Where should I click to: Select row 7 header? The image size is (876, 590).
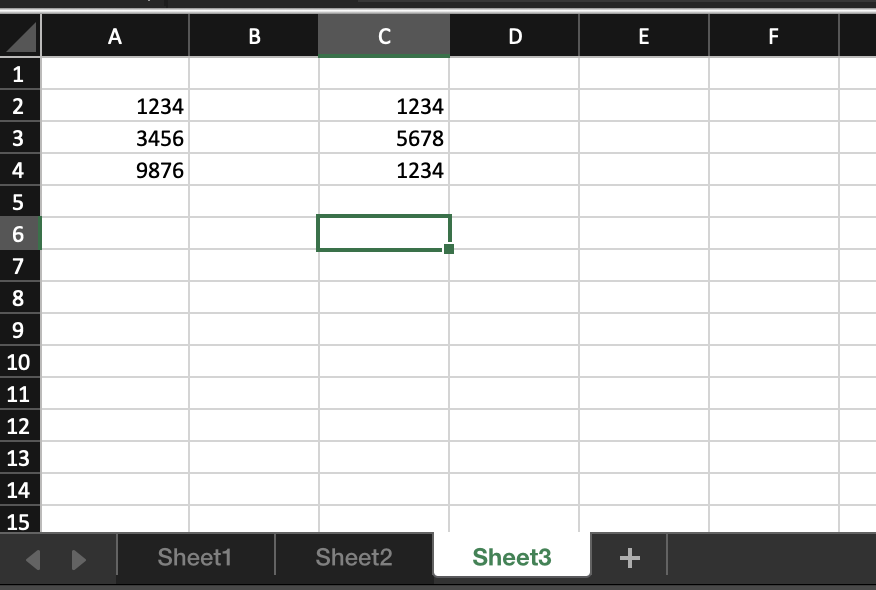click(x=20, y=265)
